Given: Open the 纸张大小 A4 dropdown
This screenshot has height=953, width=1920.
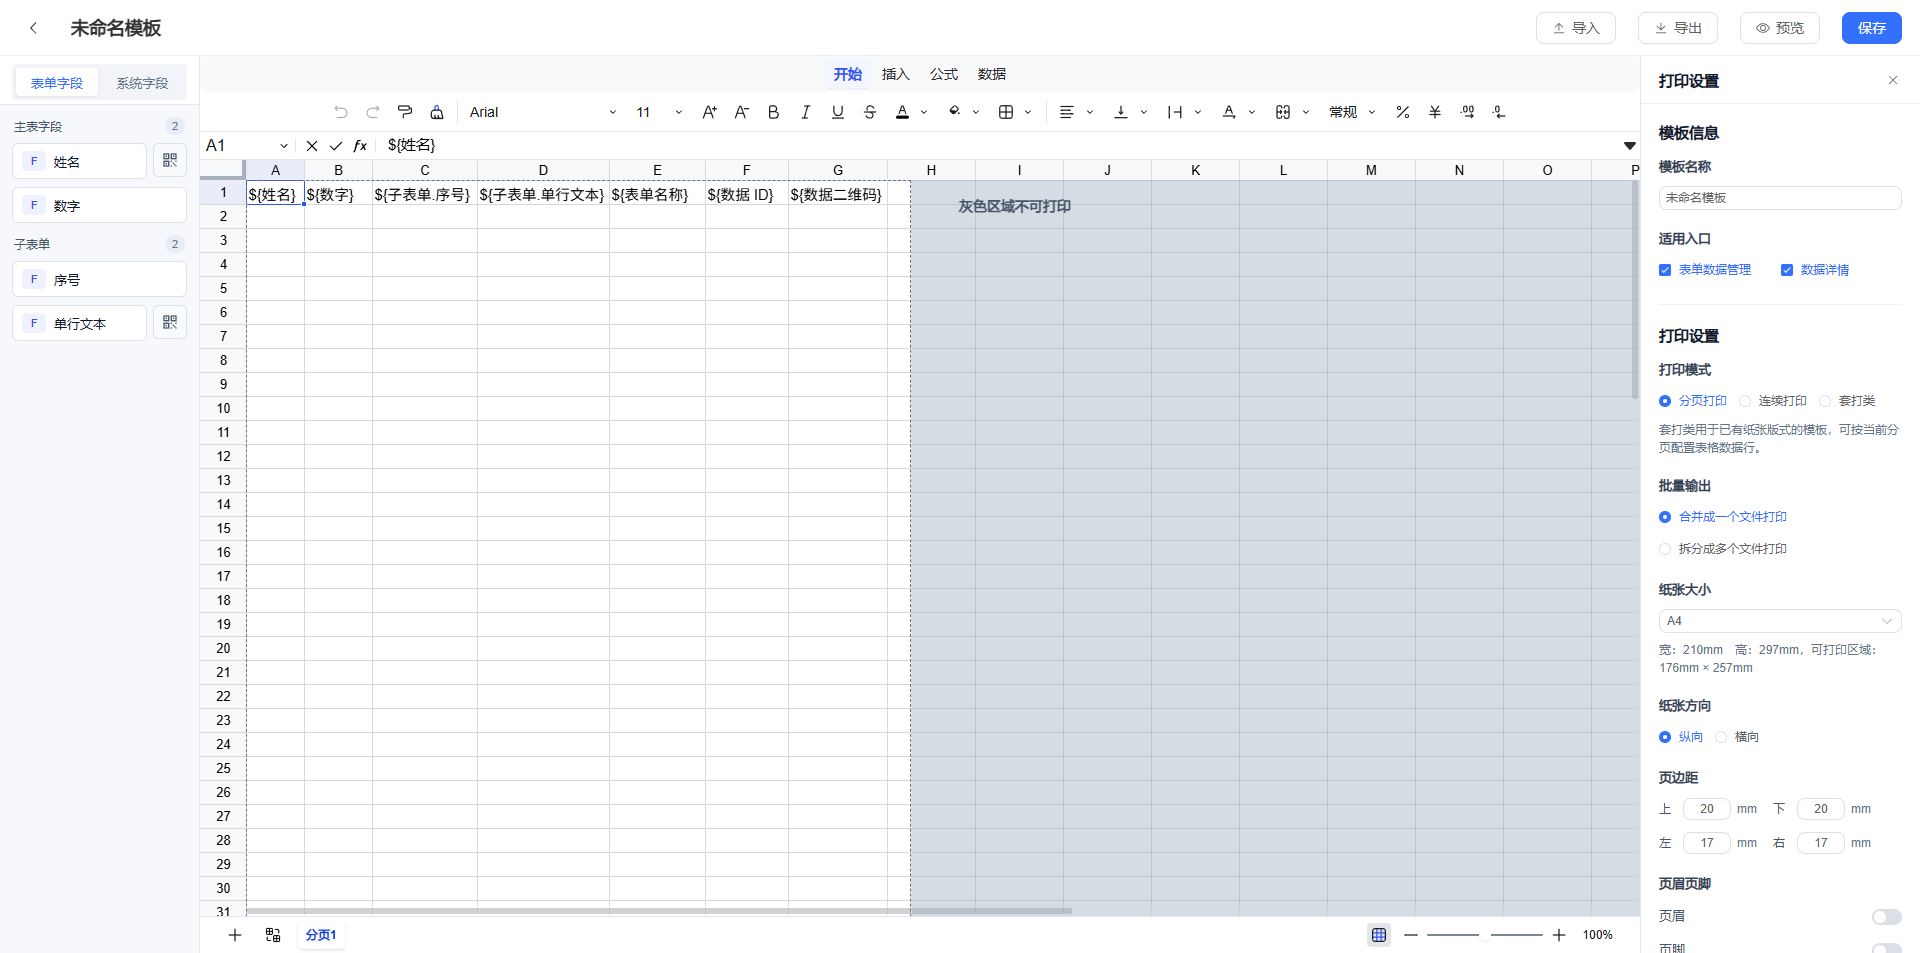Looking at the screenshot, I should (x=1780, y=621).
